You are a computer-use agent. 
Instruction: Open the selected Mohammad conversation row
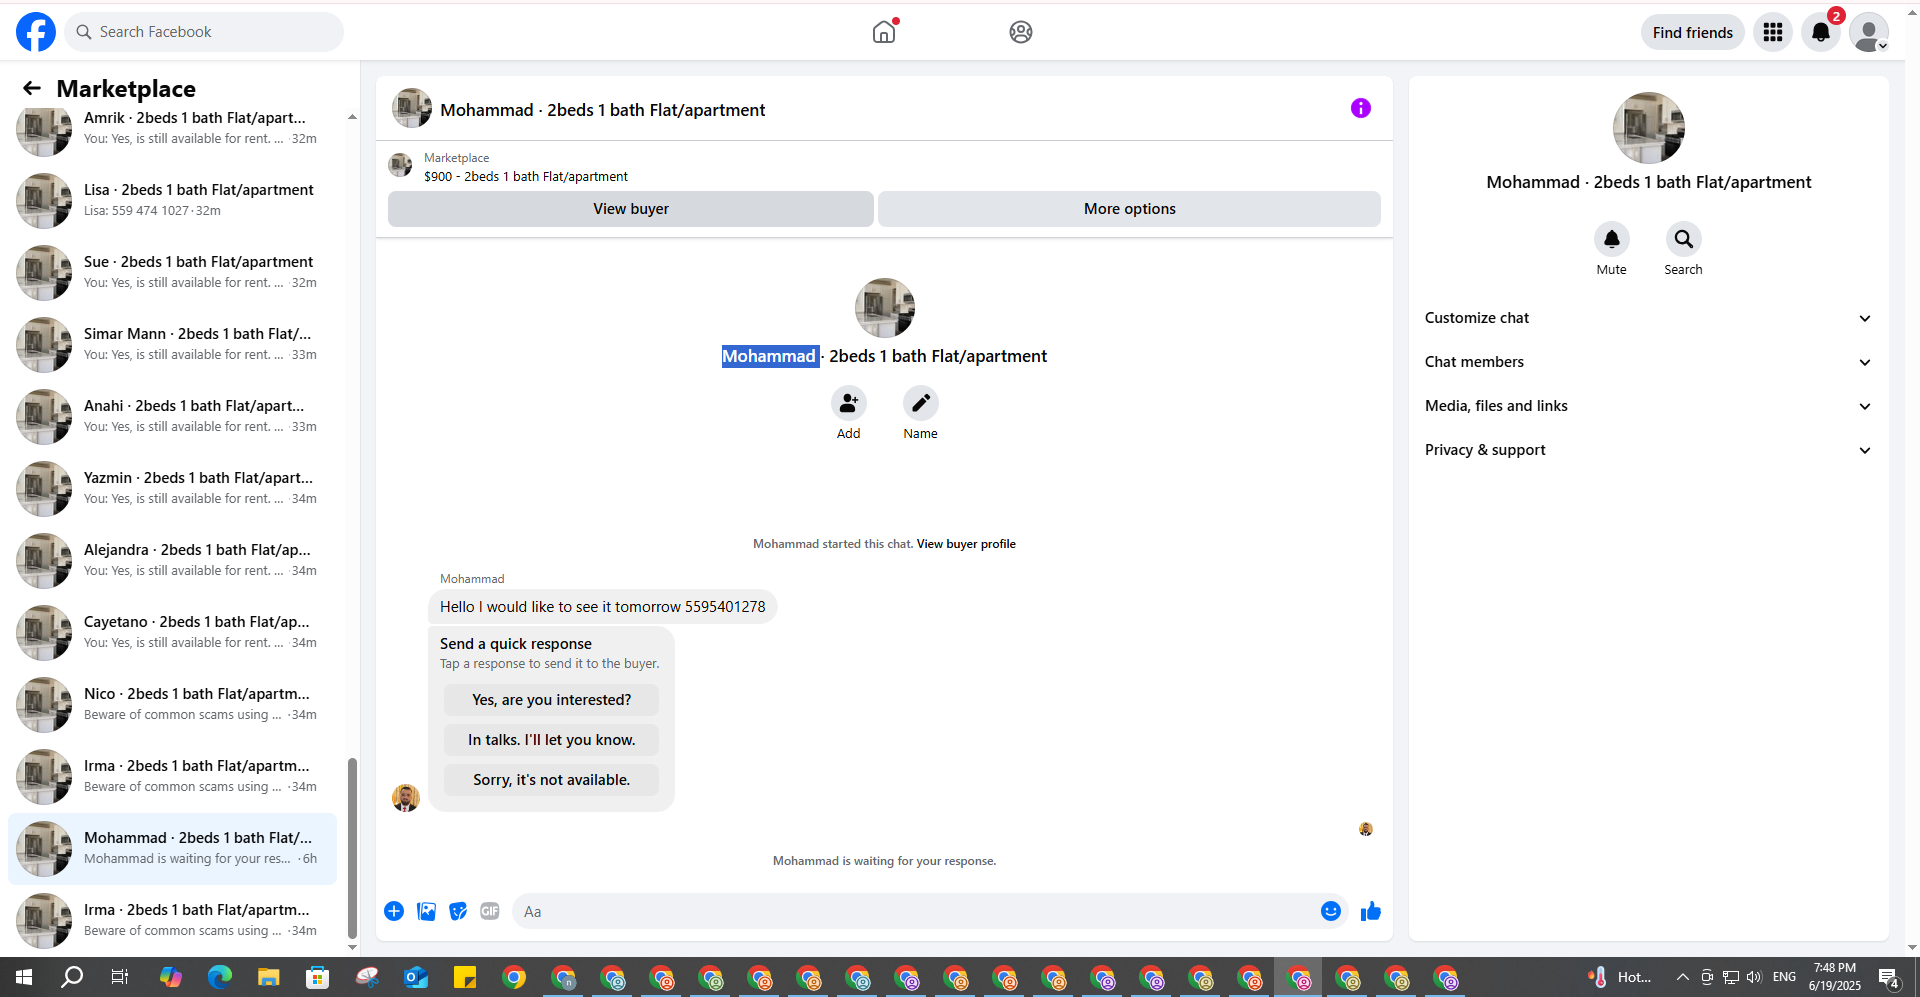click(172, 848)
